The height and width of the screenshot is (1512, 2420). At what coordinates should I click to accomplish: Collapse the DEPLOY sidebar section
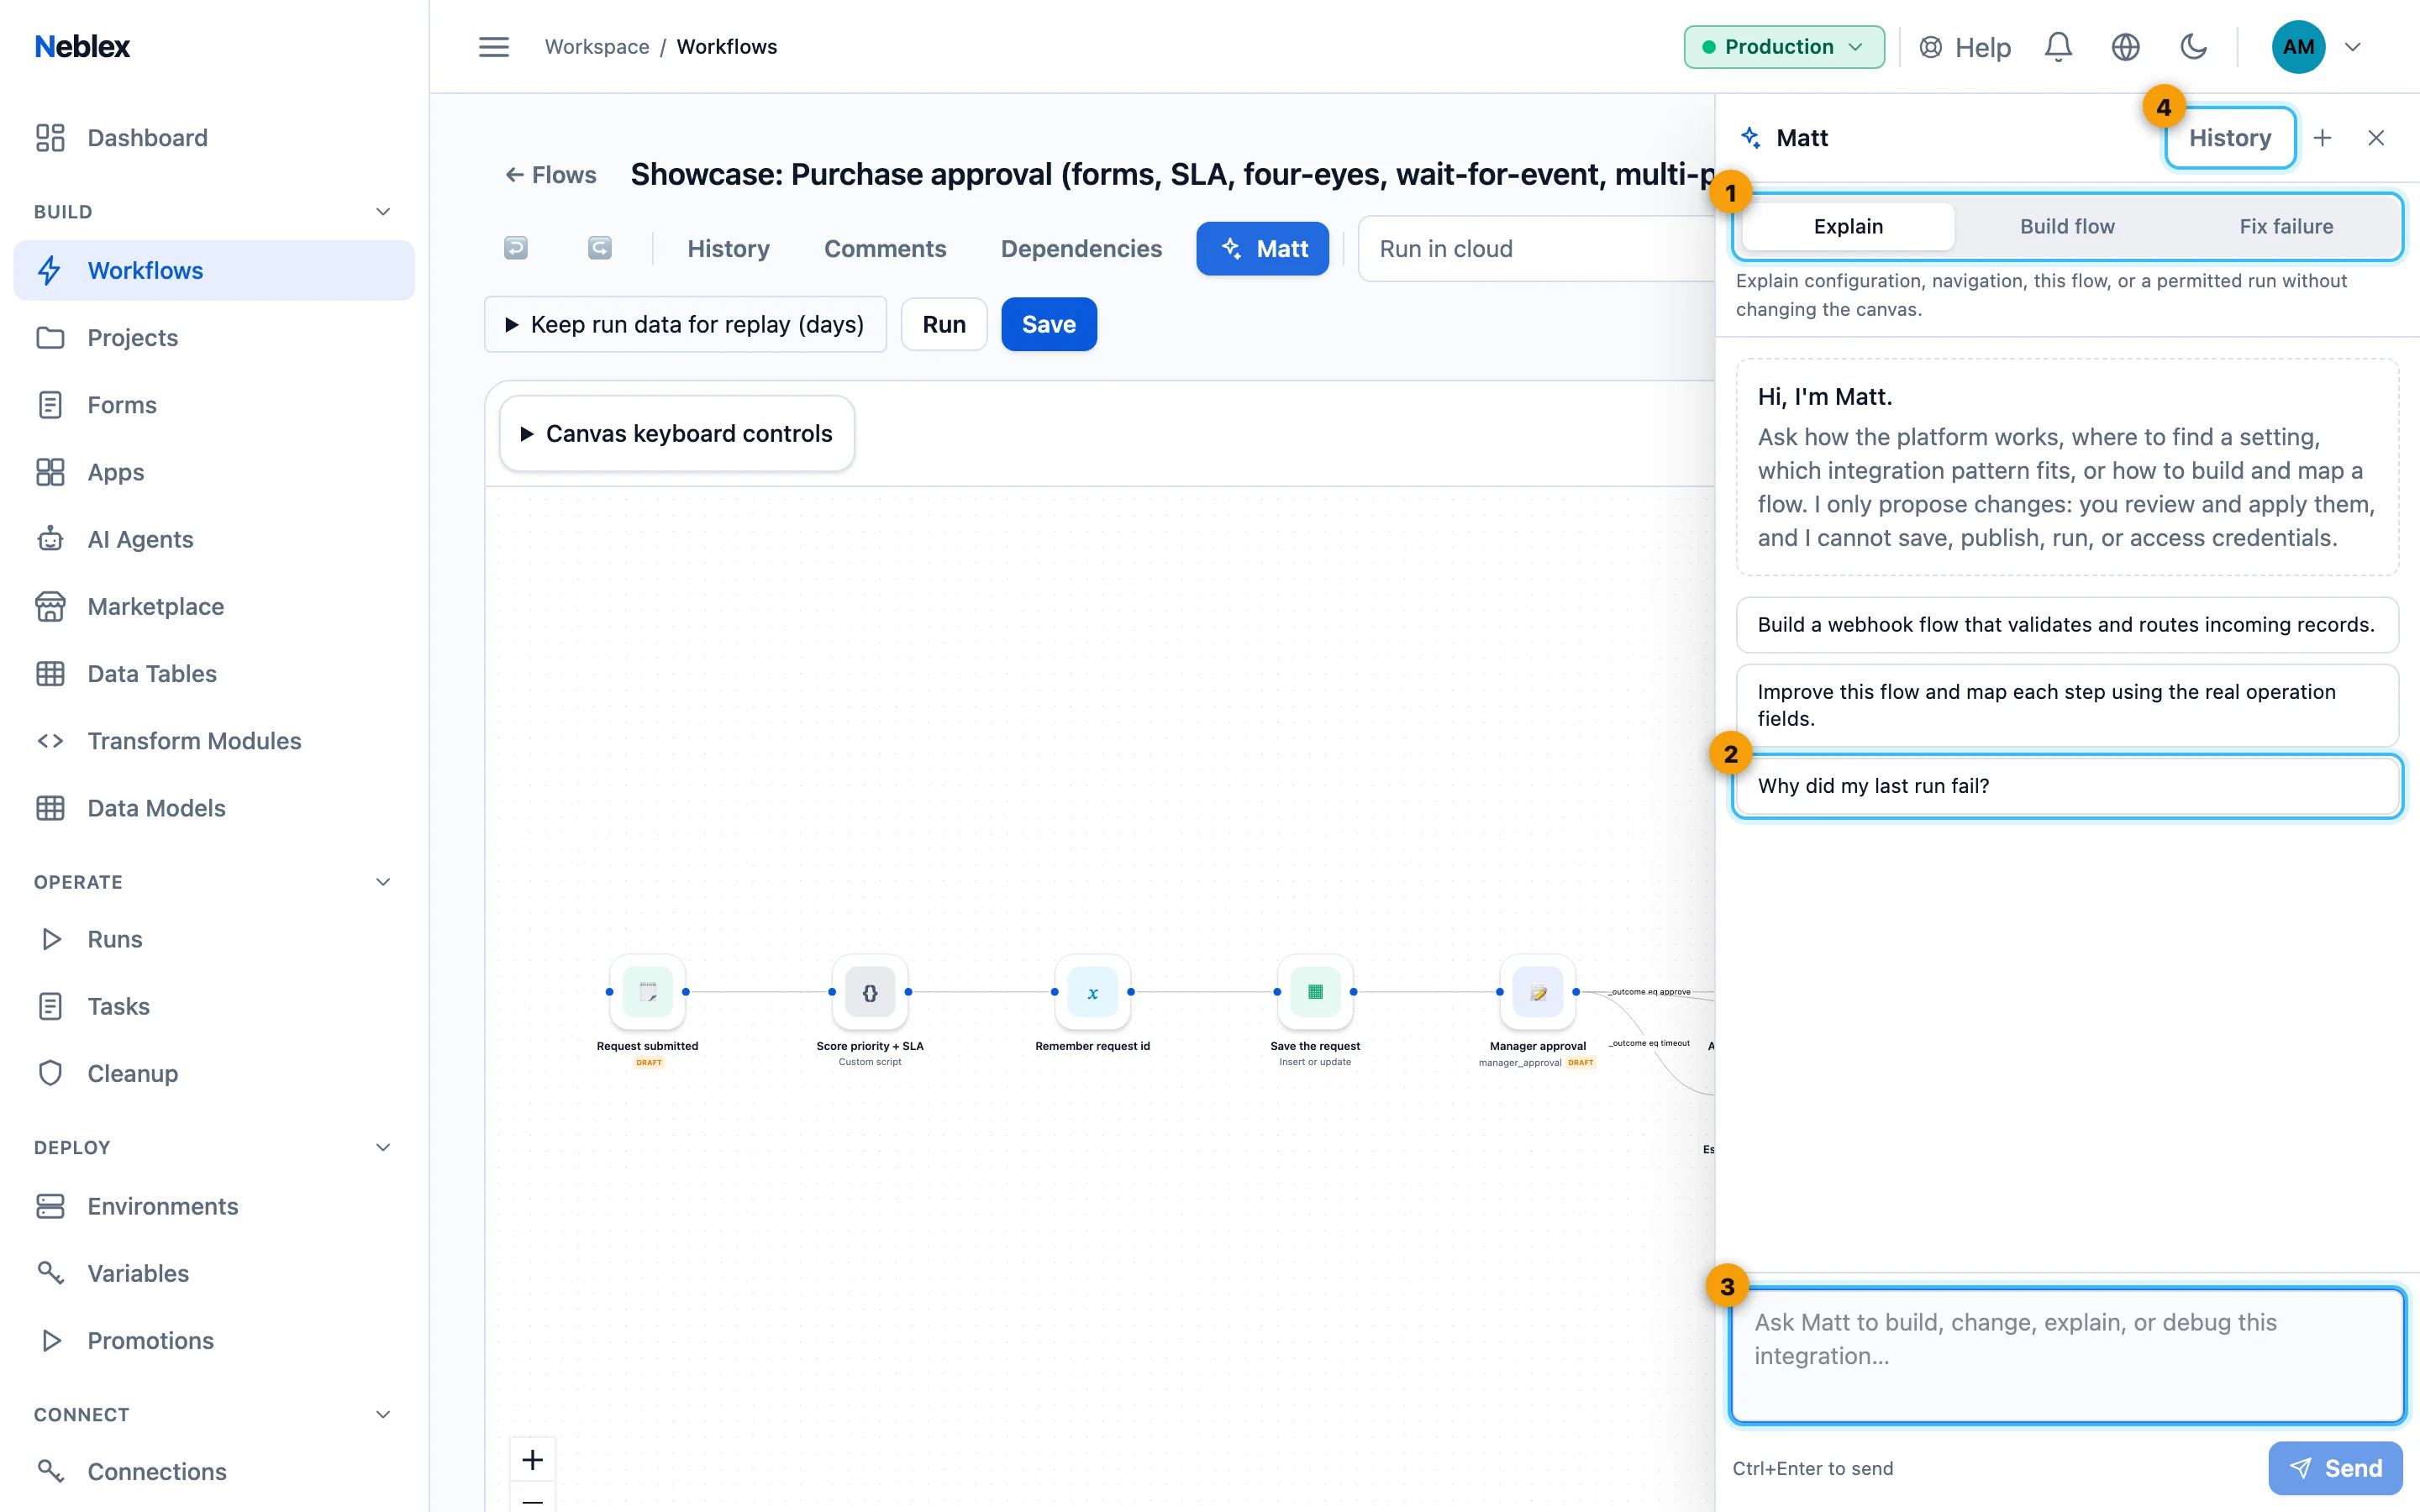383,1147
